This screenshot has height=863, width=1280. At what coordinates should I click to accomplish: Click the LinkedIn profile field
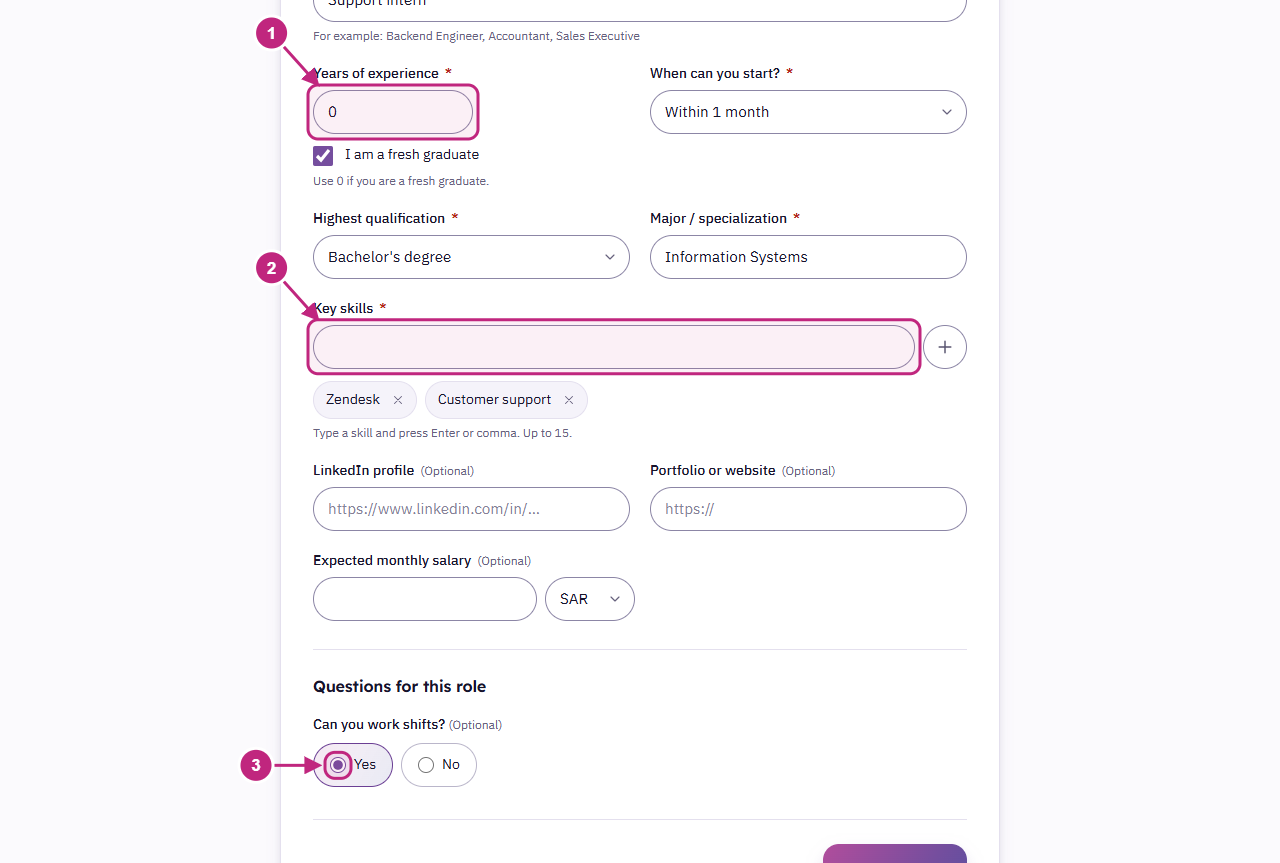coord(471,509)
